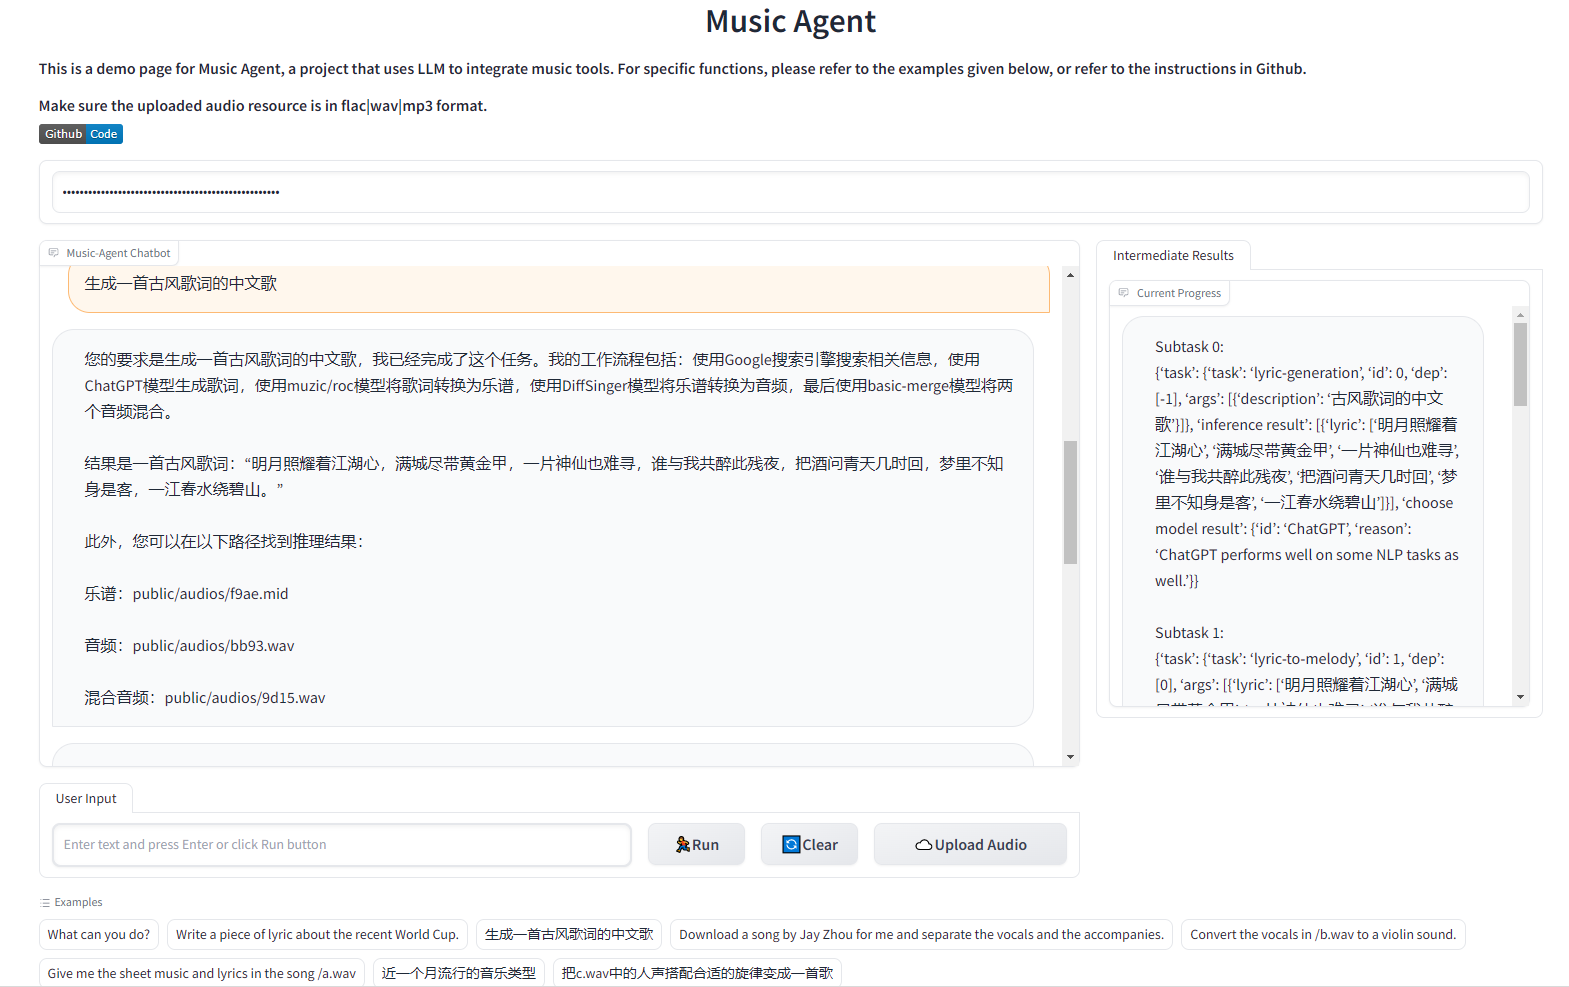This screenshot has width=1569, height=987.
Task: Choose the World Cup lyric example
Action: coord(317,935)
